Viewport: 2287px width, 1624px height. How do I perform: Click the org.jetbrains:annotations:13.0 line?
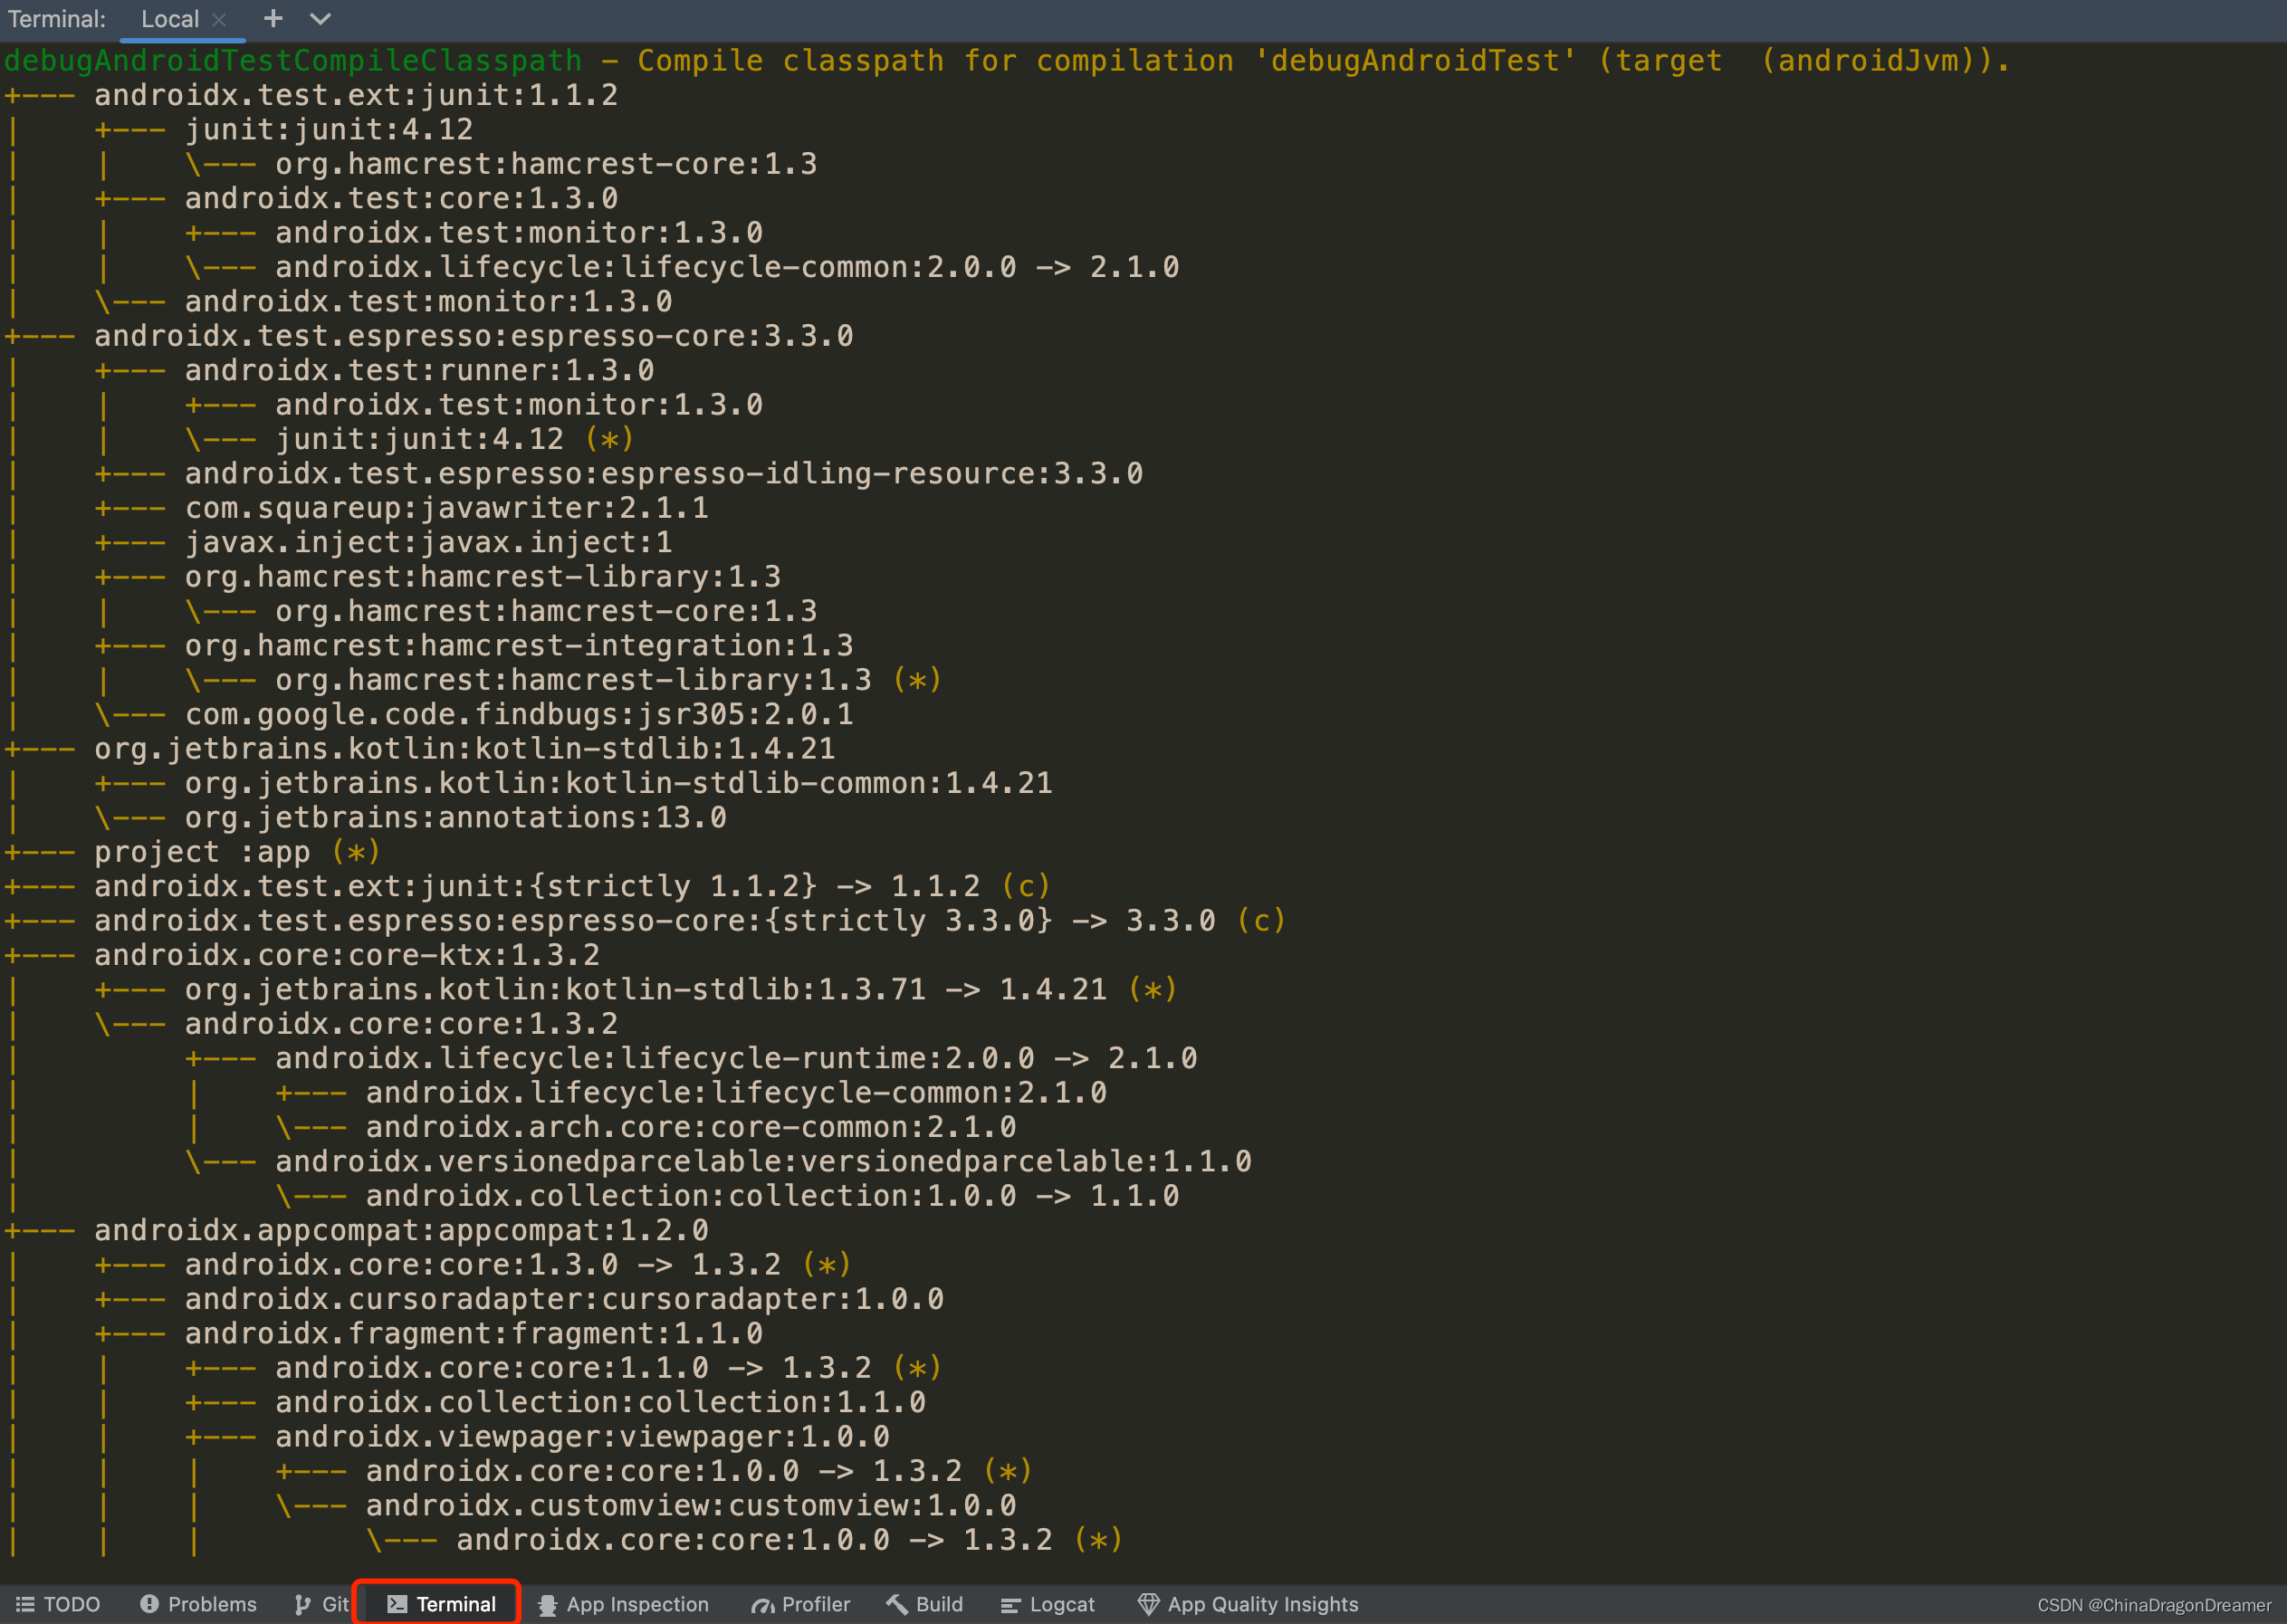[456, 817]
